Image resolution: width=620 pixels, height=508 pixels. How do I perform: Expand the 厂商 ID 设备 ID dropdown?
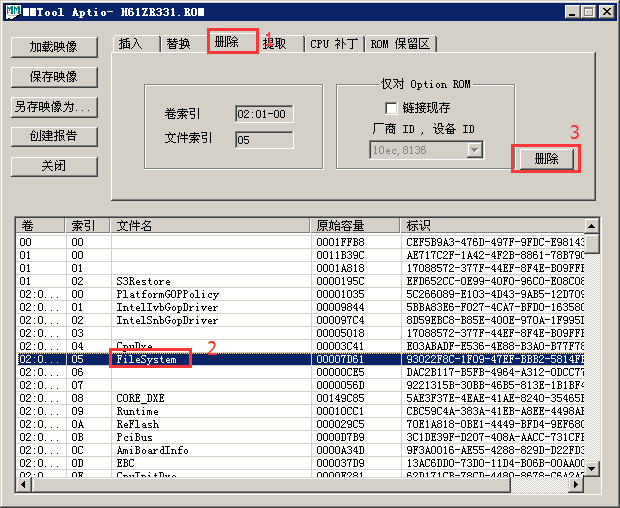(474, 150)
